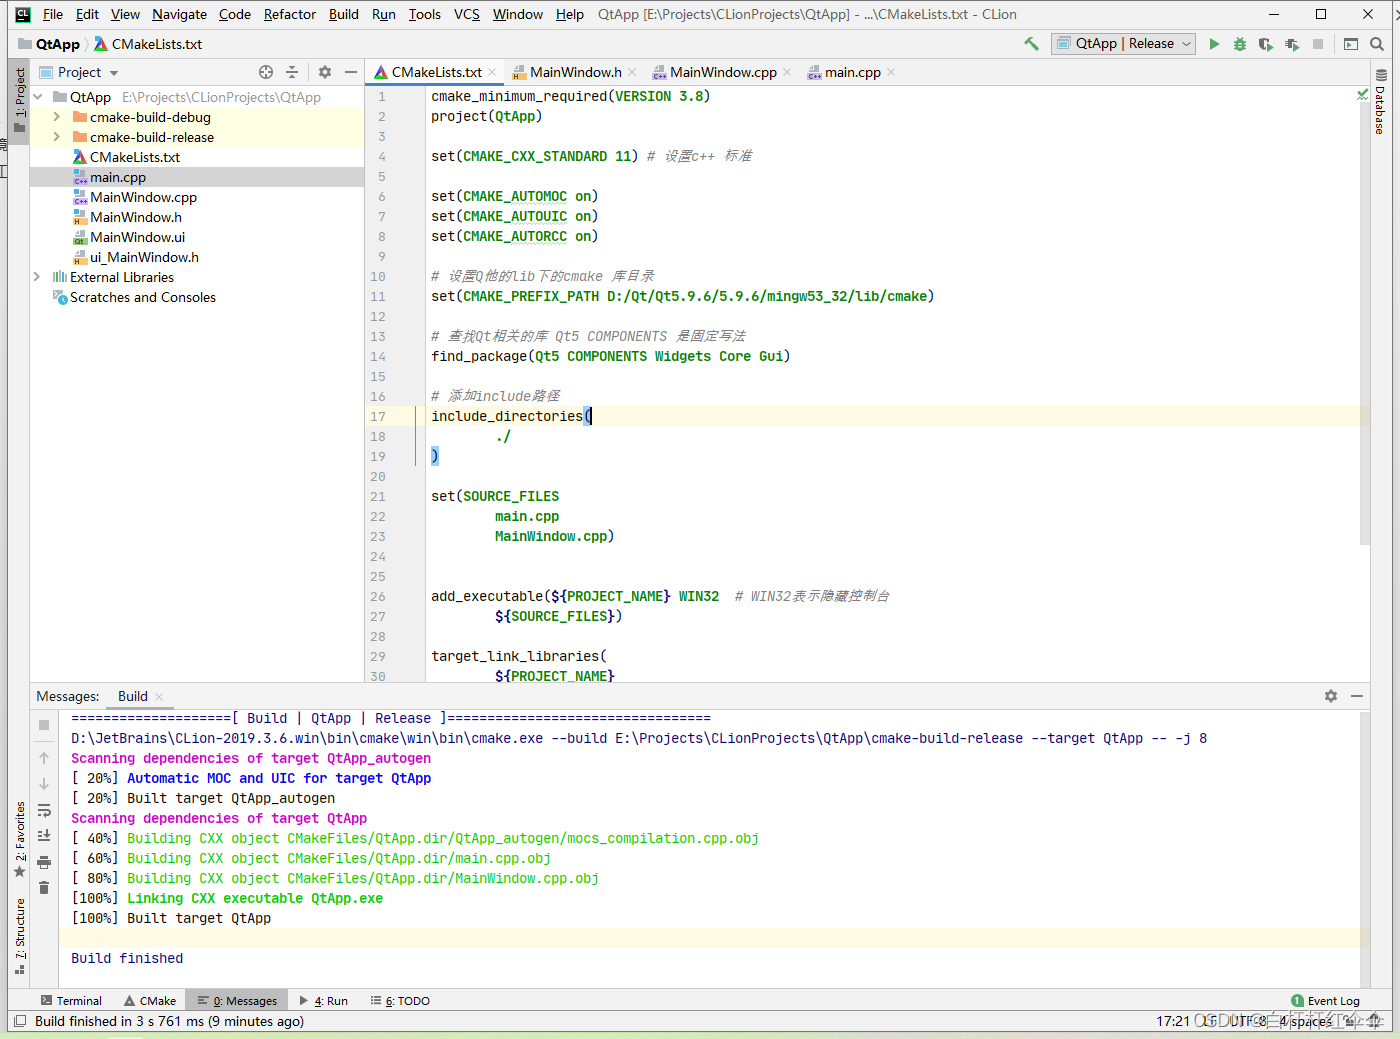Screen dimensions: 1400x1039
Task: Open the 4: Run tool window
Action: (323, 1000)
